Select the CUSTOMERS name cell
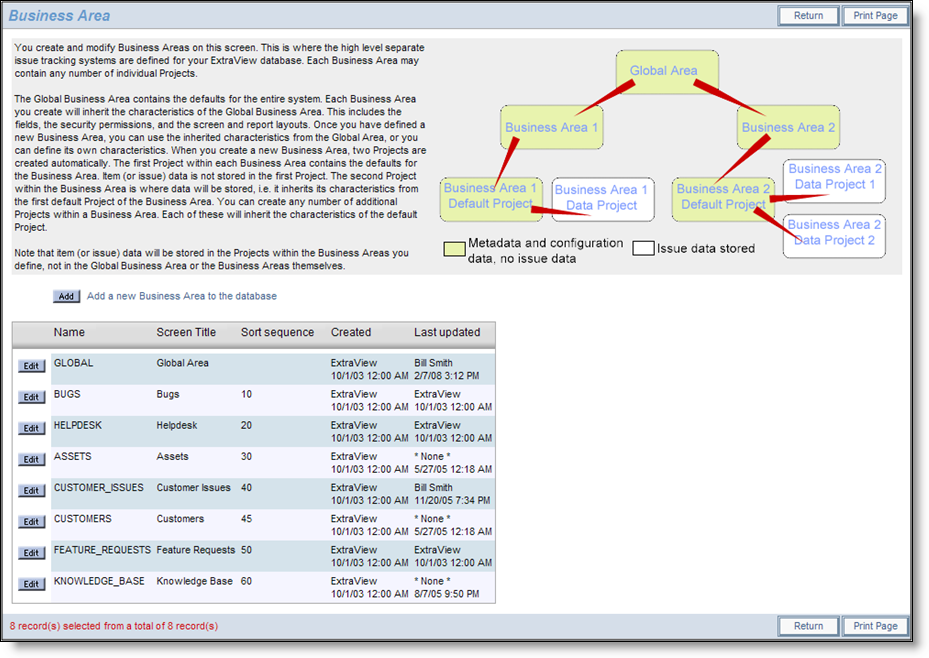 point(82,519)
